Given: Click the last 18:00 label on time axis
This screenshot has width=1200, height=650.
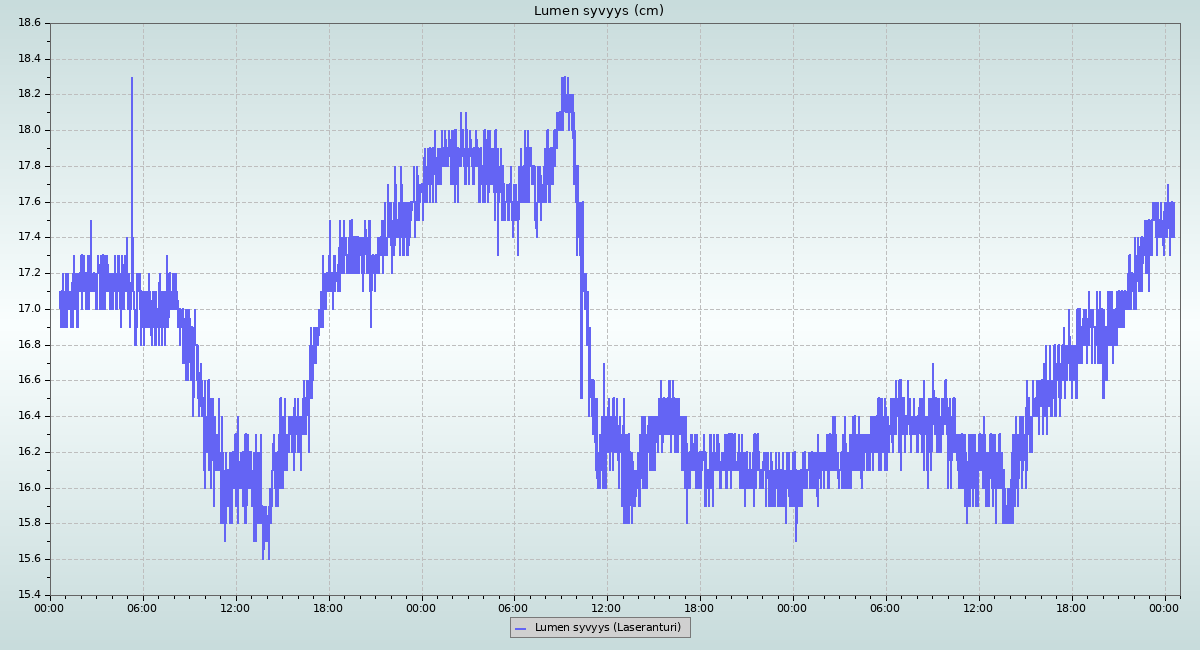Looking at the screenshot, I should [x=1071, y=607].
